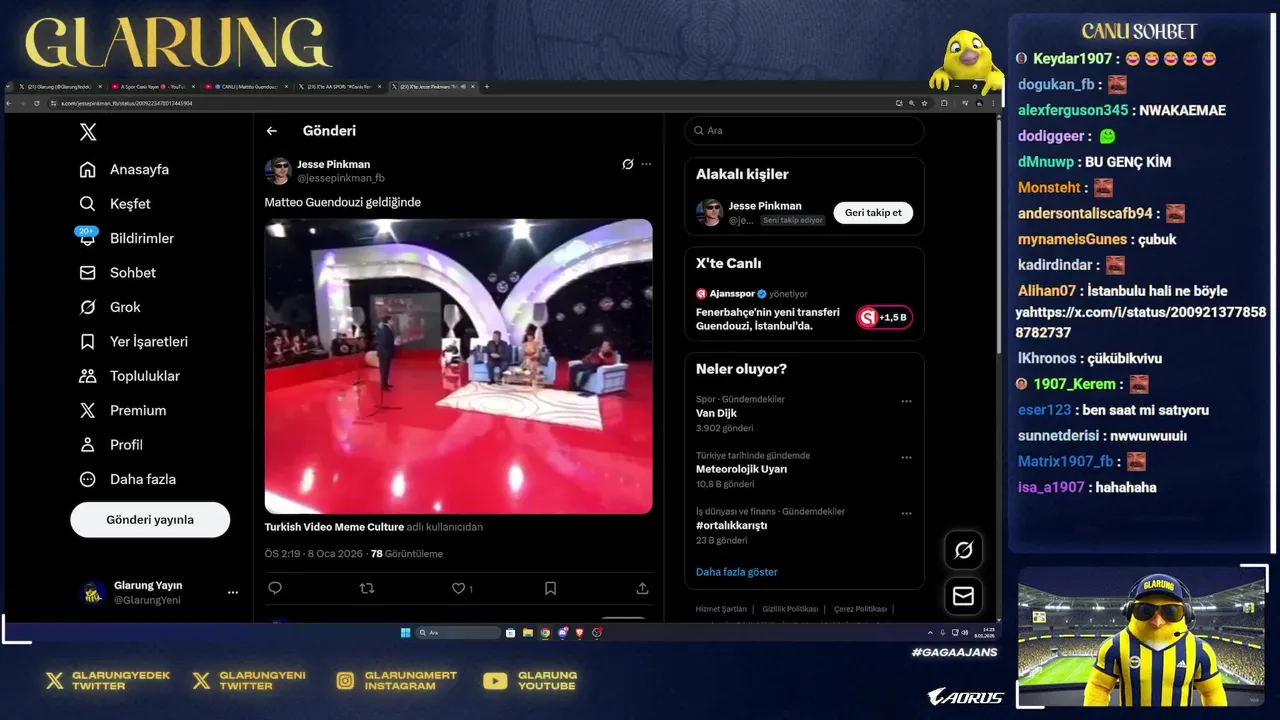
Task: Open Van Dijk trend options menu
Action: 906,401
